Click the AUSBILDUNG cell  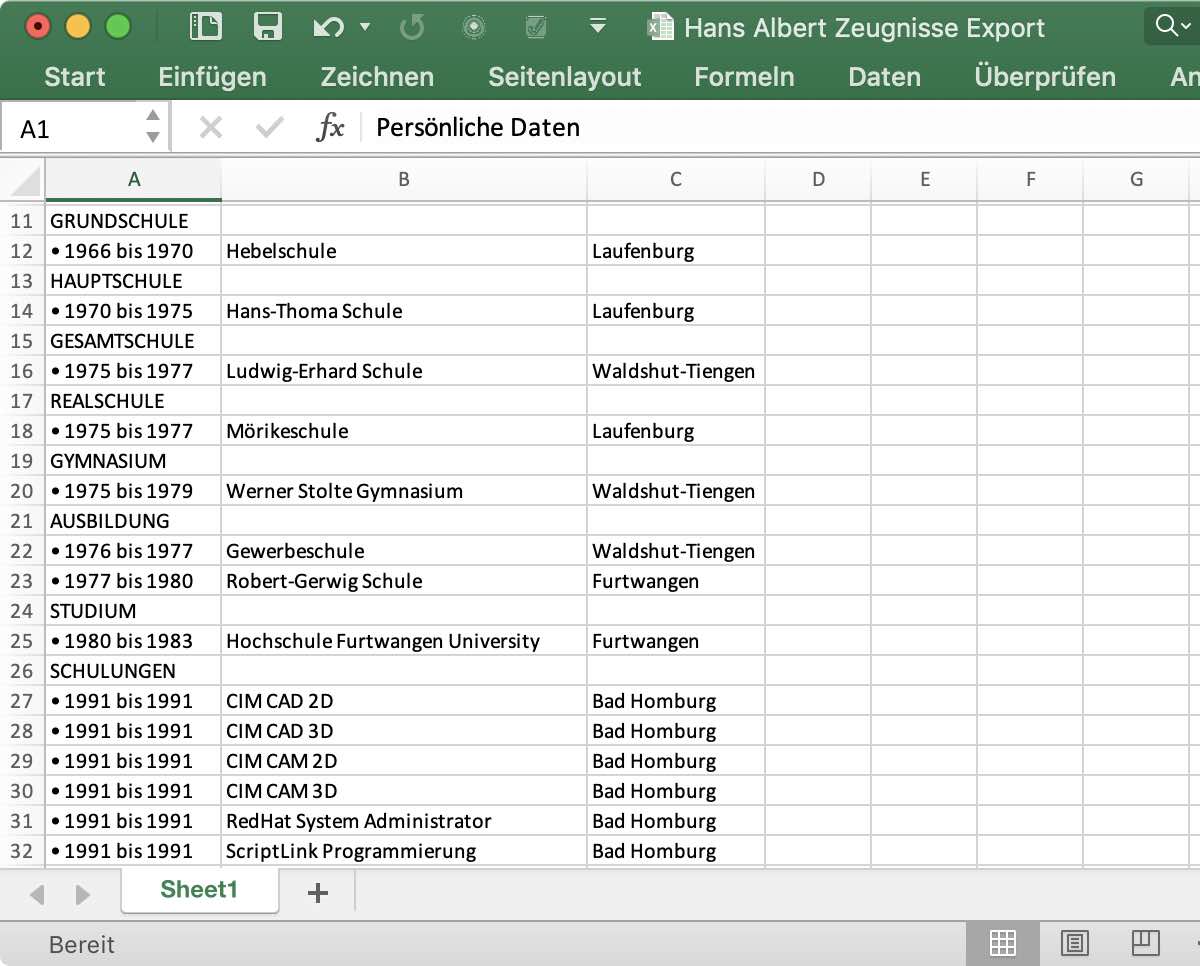[133, 521]
